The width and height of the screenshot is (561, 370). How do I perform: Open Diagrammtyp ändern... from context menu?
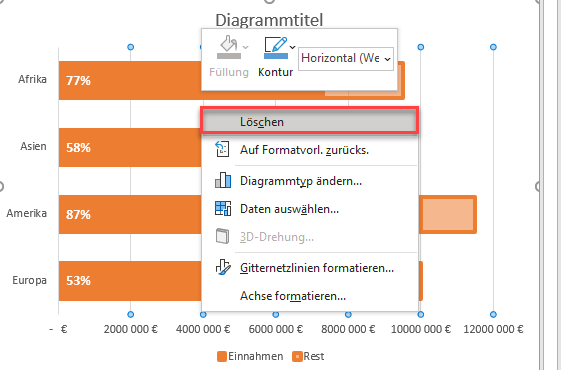[x=309, y=181]
